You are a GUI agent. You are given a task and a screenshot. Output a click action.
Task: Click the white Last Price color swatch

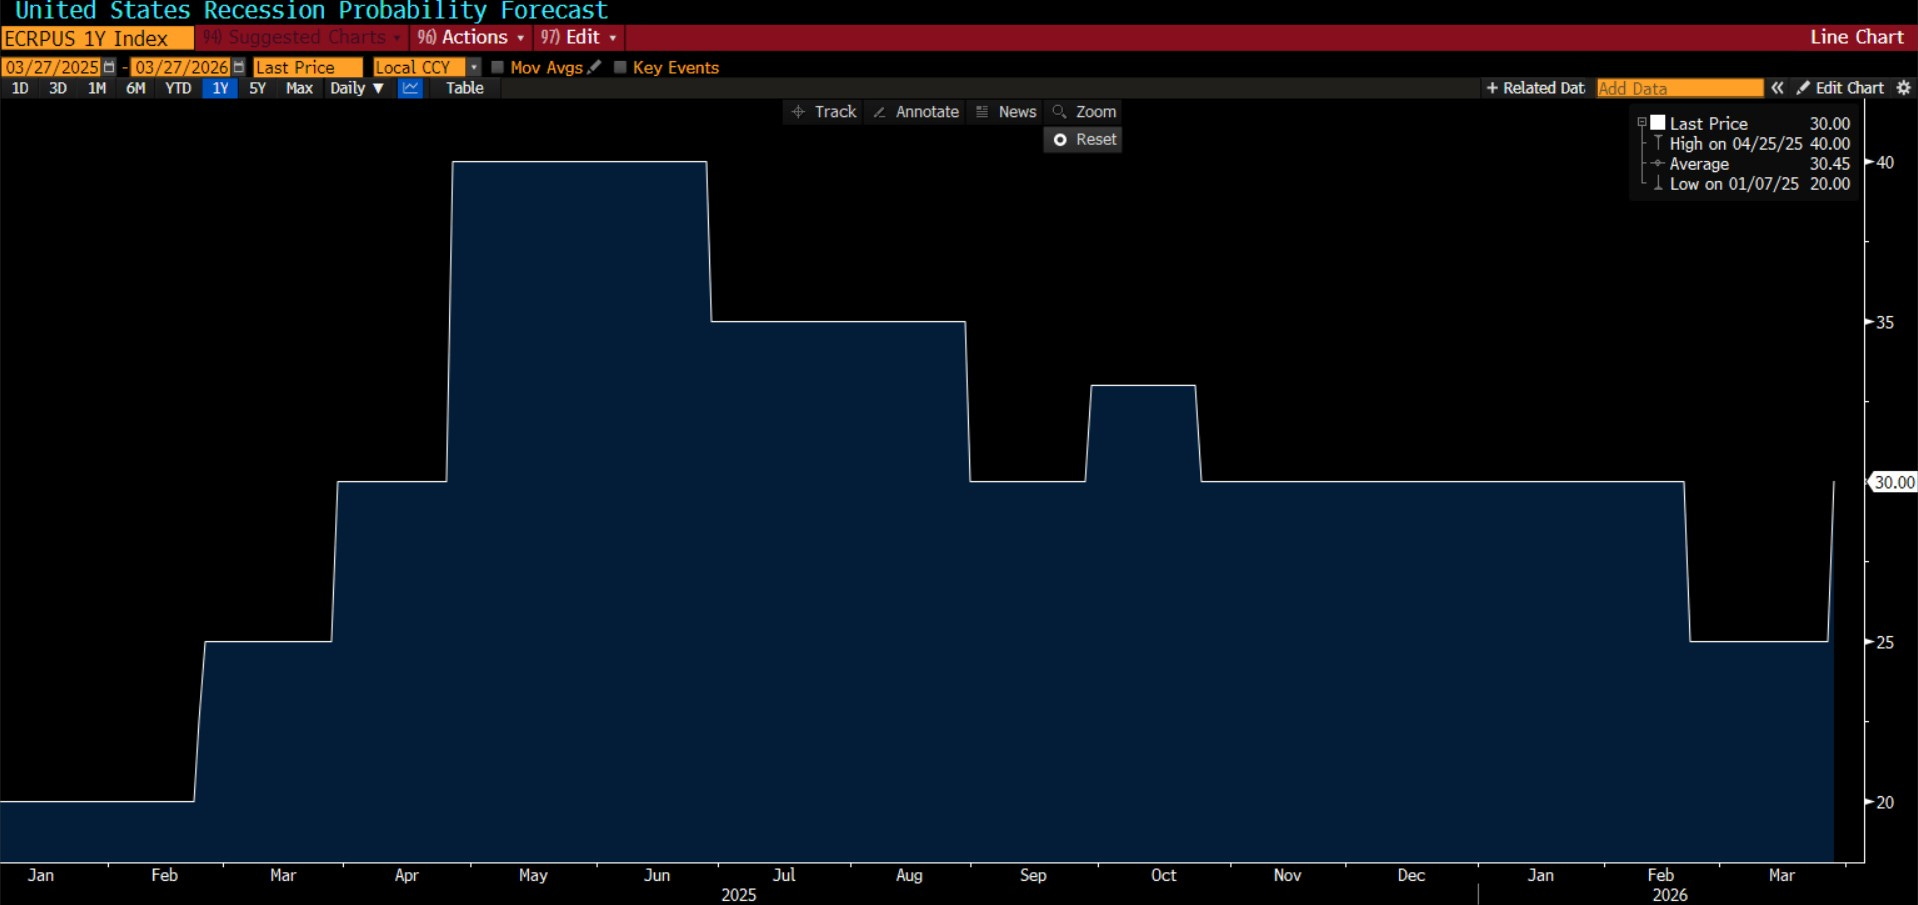pos(1658,122)
